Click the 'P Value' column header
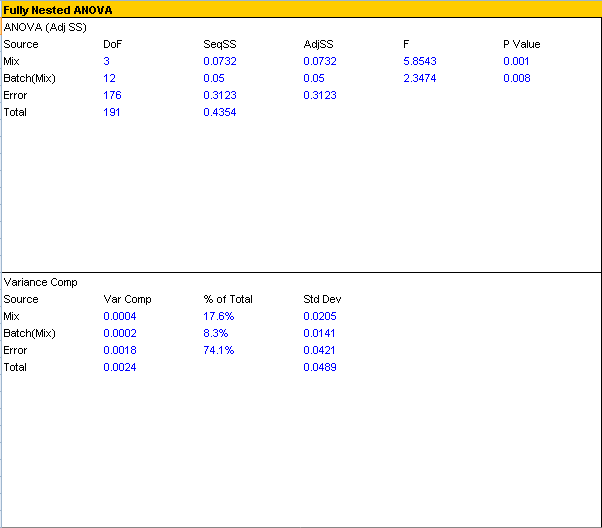This screenshot has height=528, width=602. pyautogui.click(x=522, y=44)
